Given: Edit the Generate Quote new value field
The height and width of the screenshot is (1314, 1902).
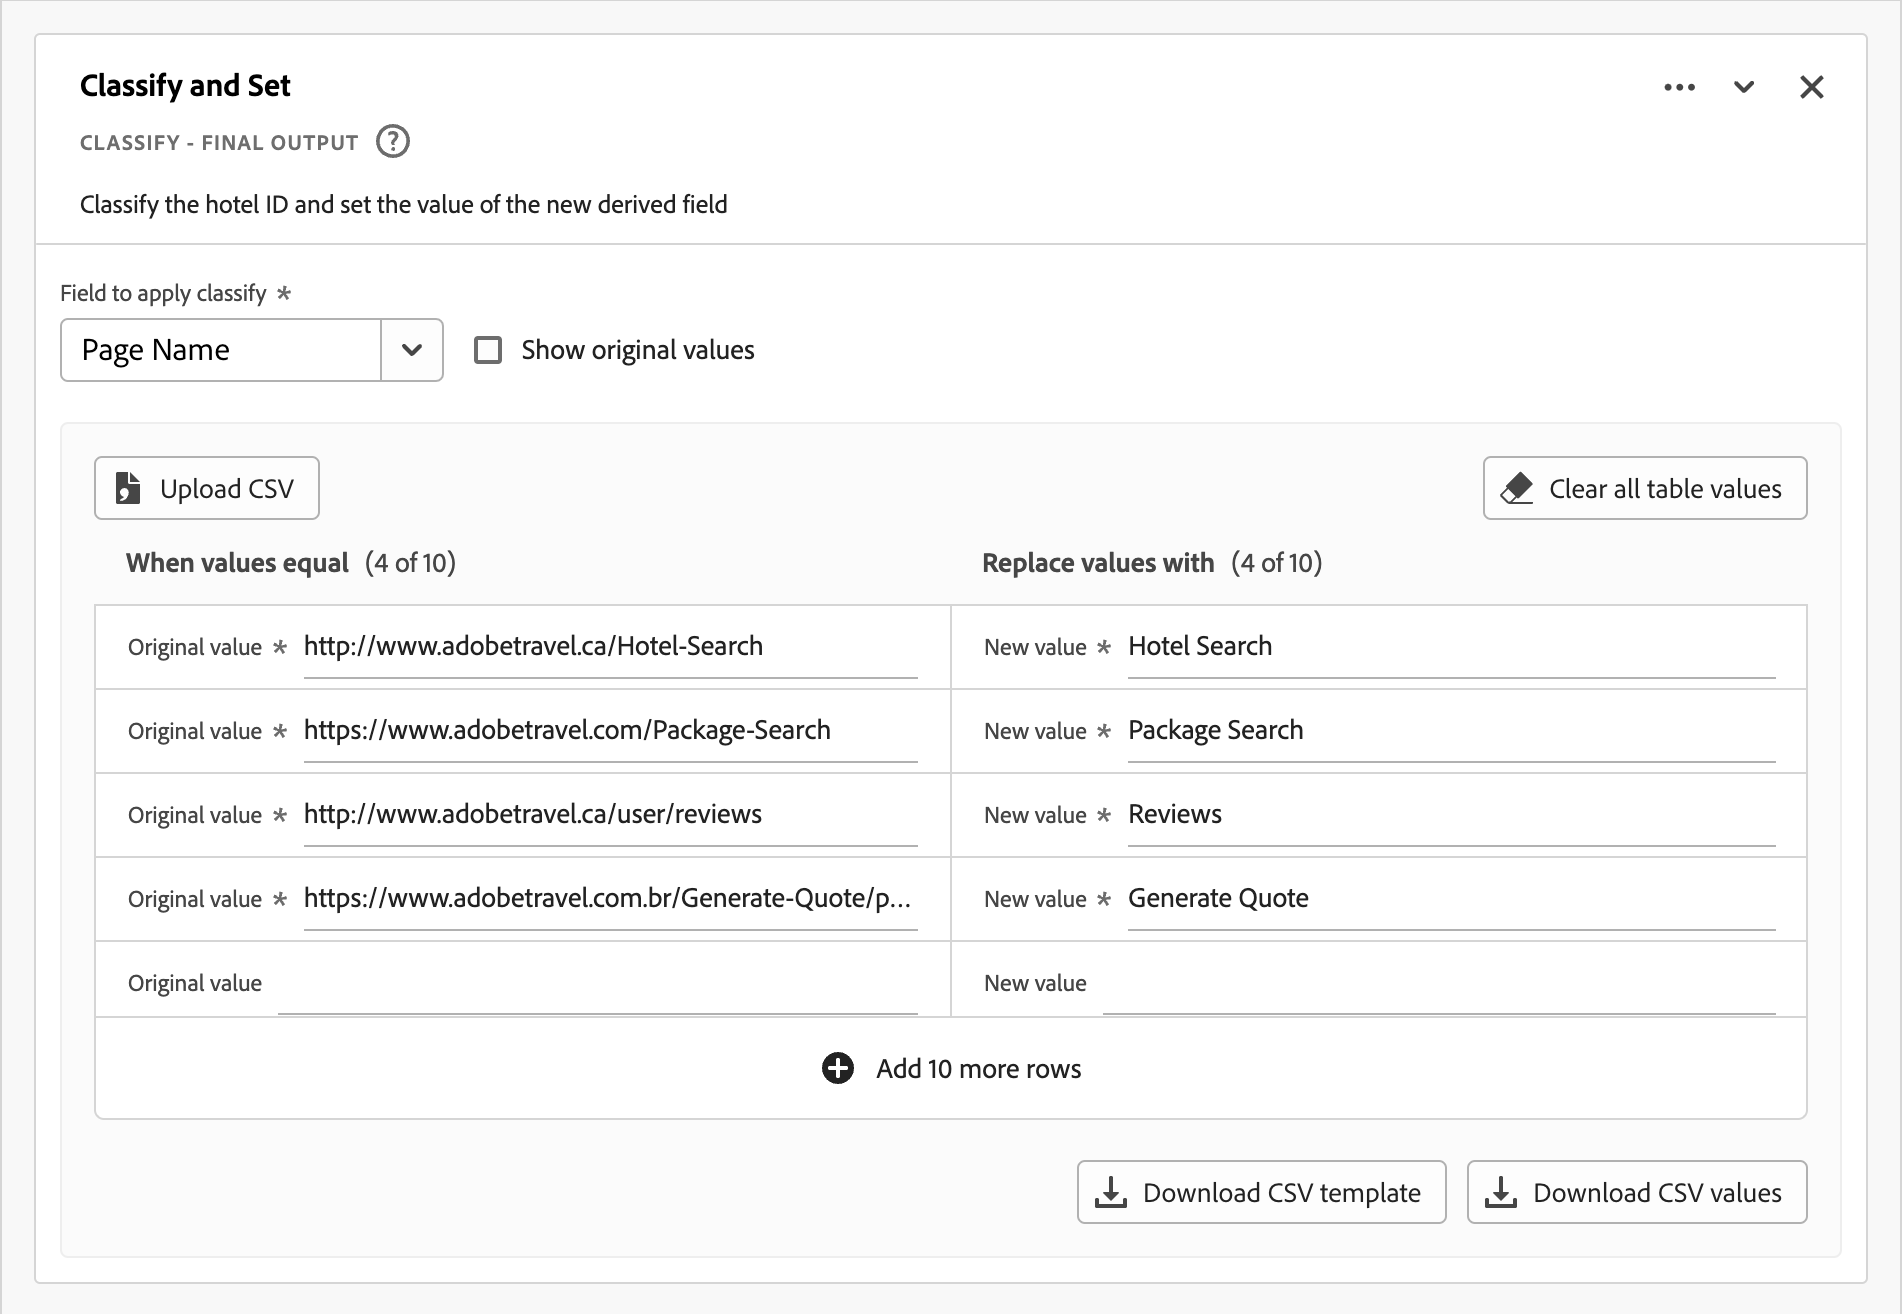Looking at the screenshot, I should coord(1450,898).
